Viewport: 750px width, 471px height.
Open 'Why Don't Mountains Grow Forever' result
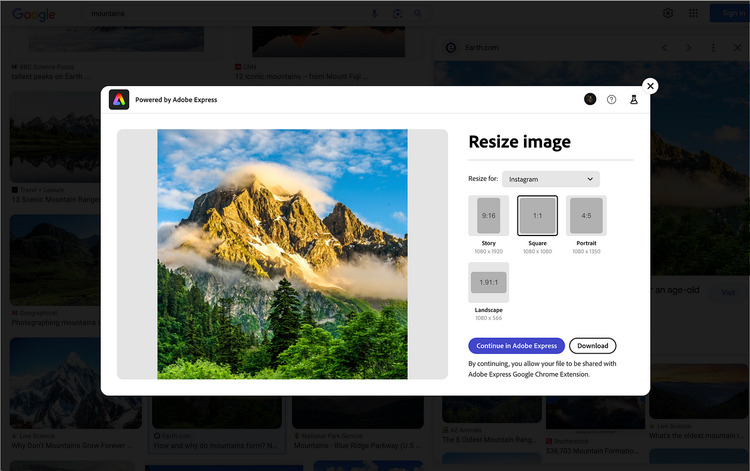coord(72,446)
